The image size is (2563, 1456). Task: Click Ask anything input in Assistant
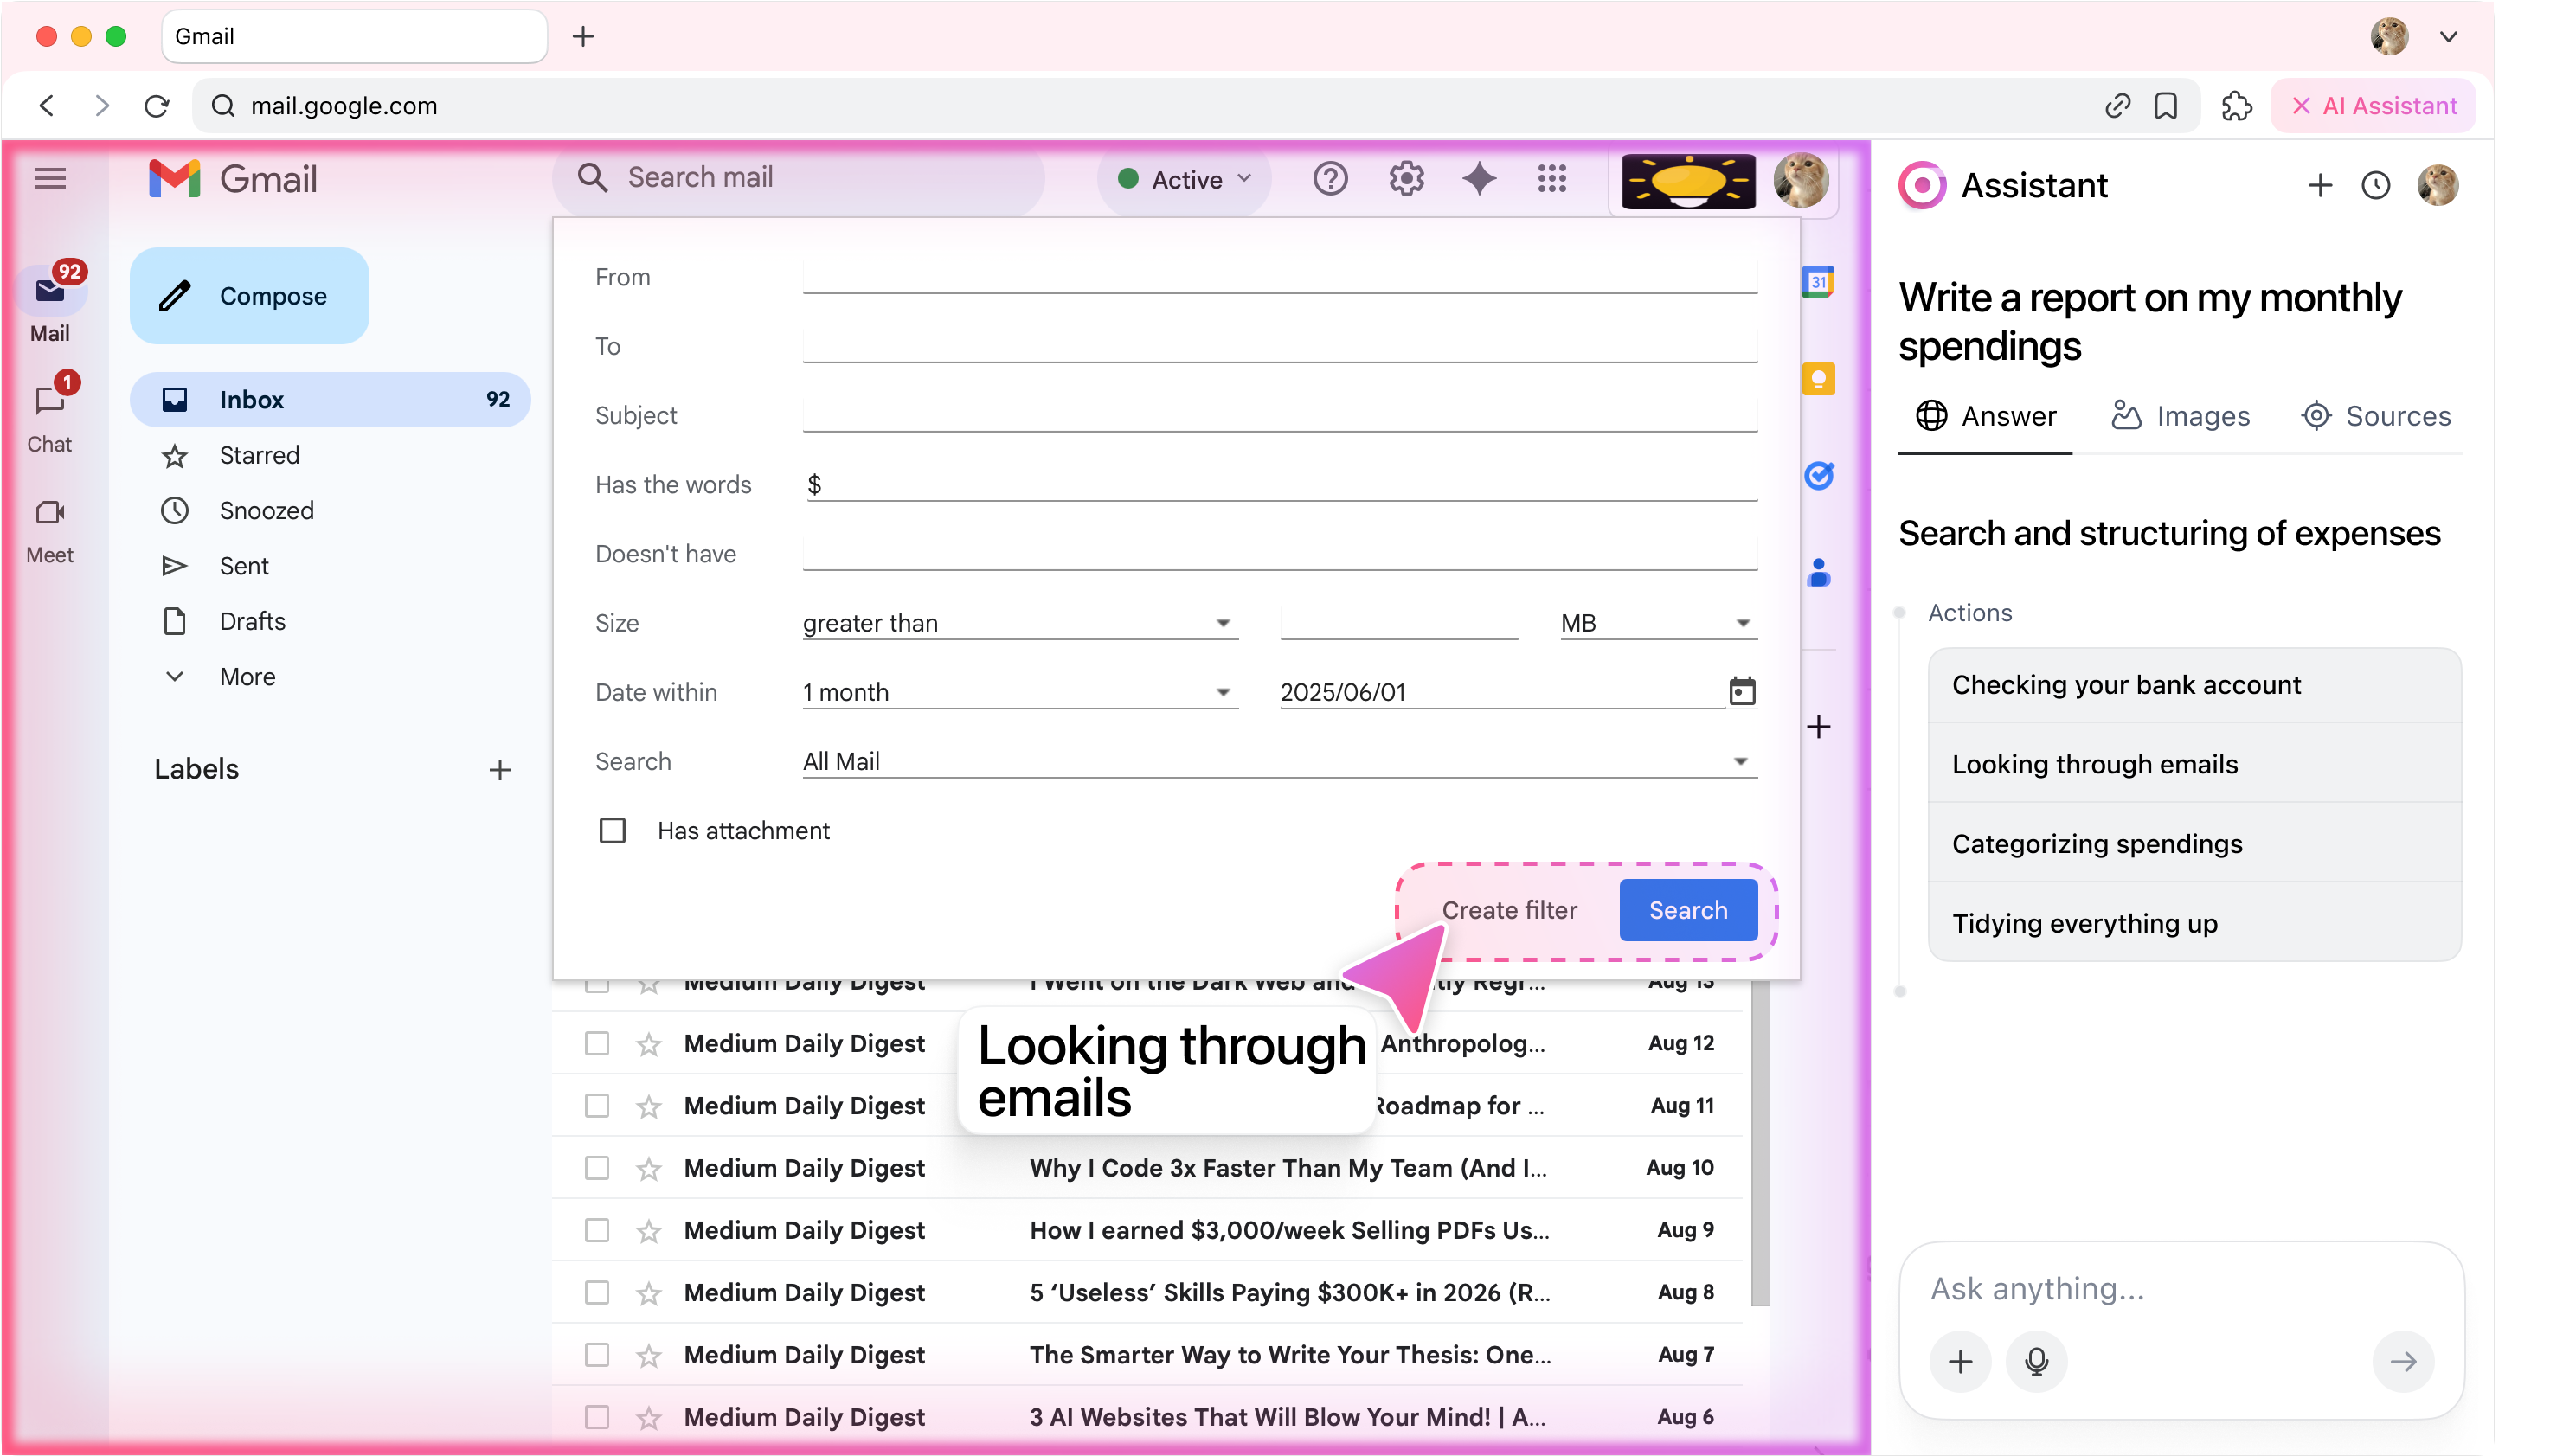pyautogui.click(x=2181, y=1289)
